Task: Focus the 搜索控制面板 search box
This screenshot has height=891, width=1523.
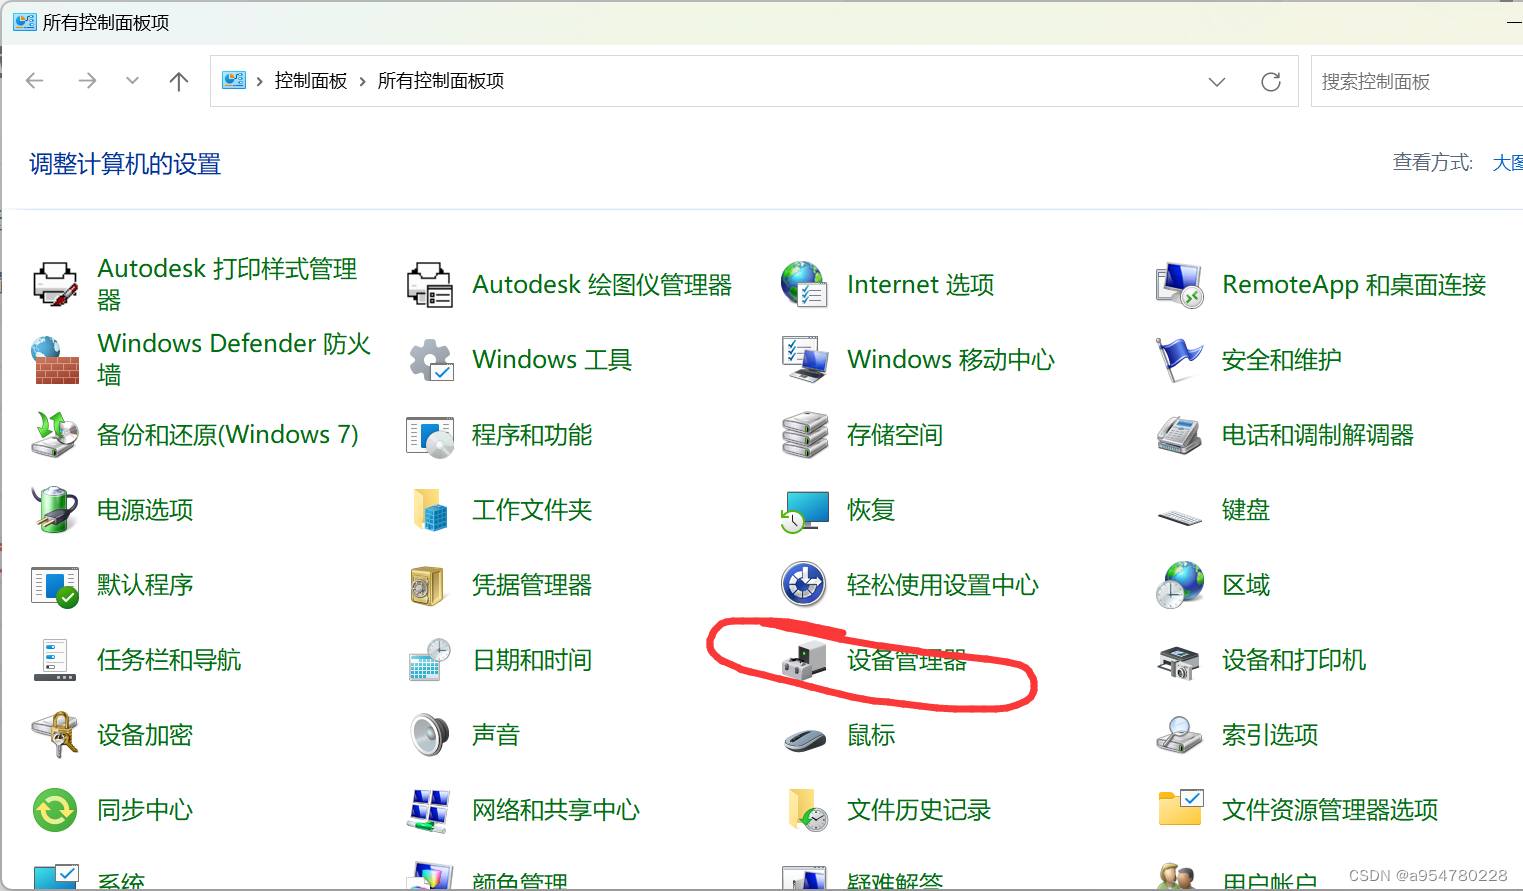Action: click(x=1417, y=81)
